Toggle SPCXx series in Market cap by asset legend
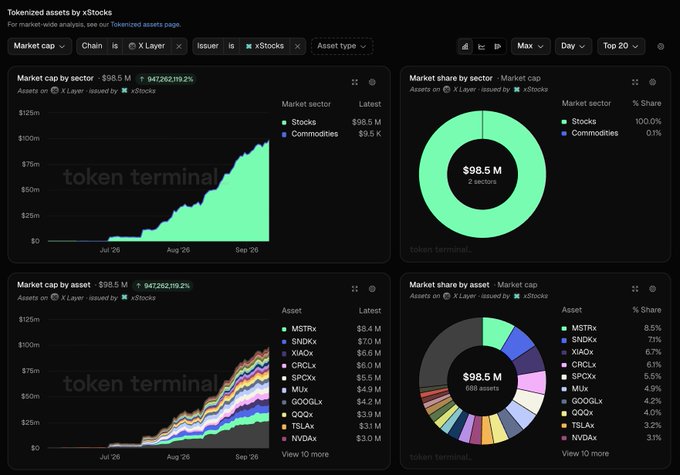680x475 pixels. click(331, 378)
